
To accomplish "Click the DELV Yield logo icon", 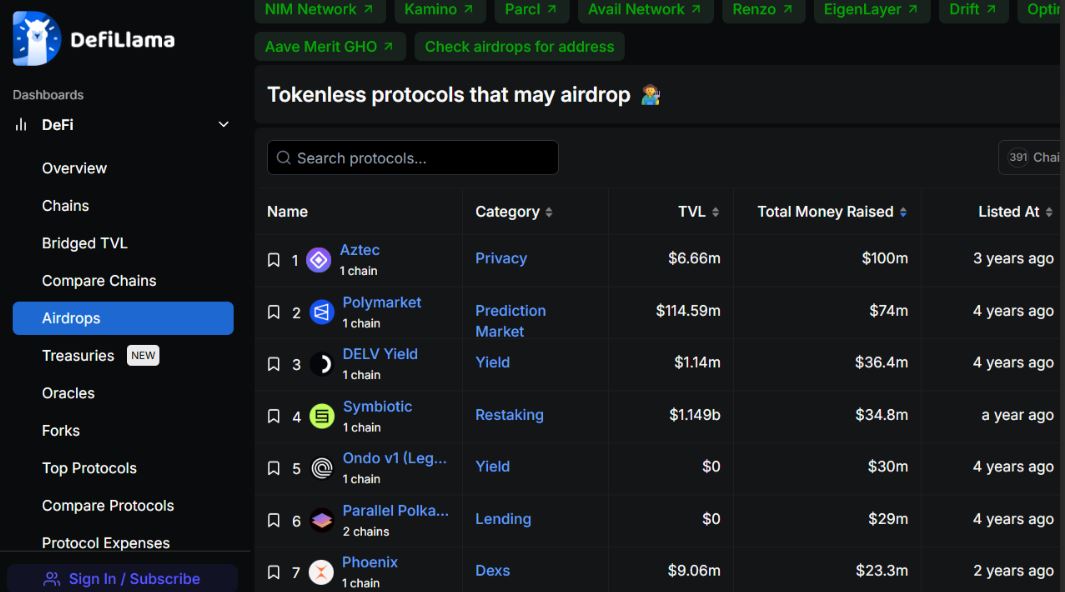I will point(322,365).
